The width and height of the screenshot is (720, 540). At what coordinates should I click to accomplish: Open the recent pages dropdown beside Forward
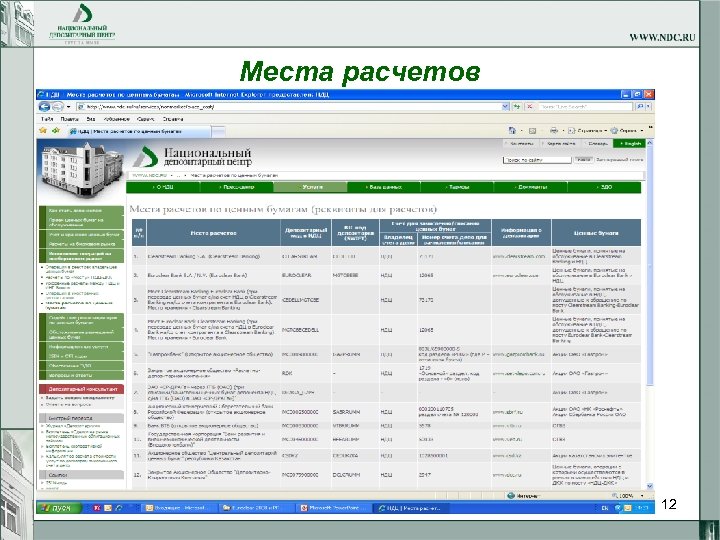click(68, 107)
